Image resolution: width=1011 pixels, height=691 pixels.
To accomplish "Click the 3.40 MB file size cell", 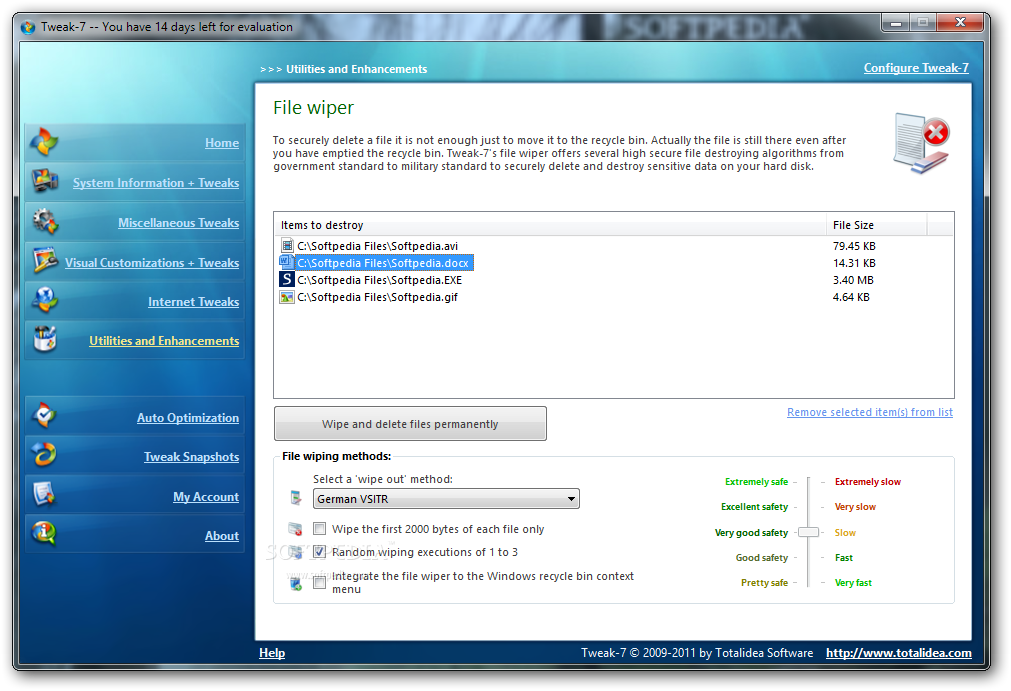I will [x=853, y=280].
